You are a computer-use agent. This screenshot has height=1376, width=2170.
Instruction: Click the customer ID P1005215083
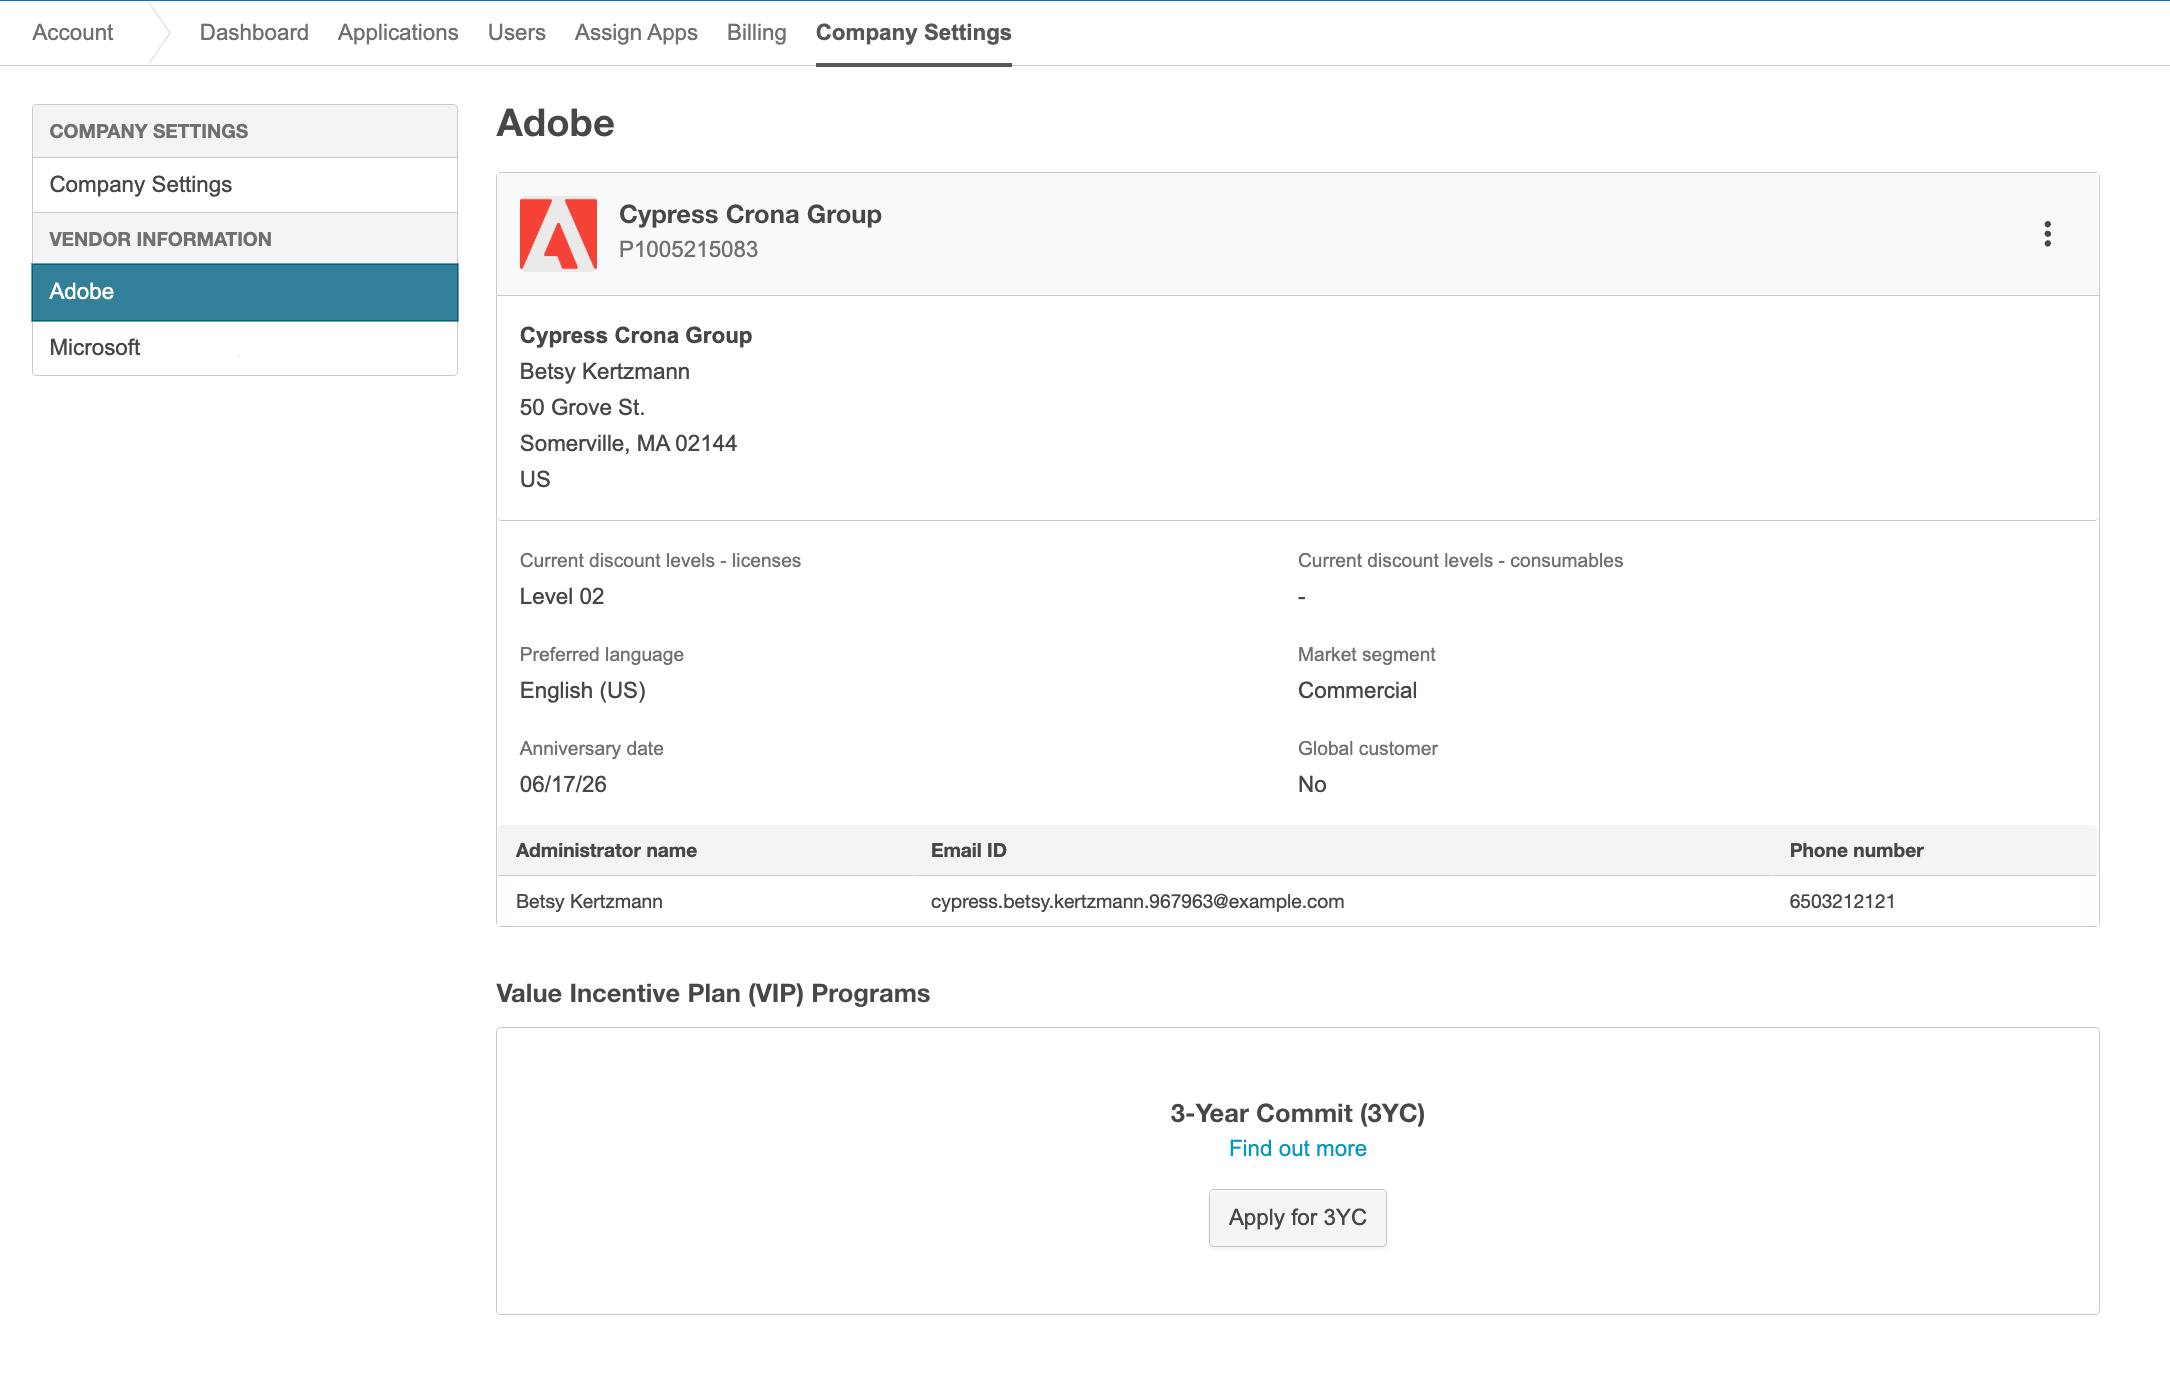689,250
